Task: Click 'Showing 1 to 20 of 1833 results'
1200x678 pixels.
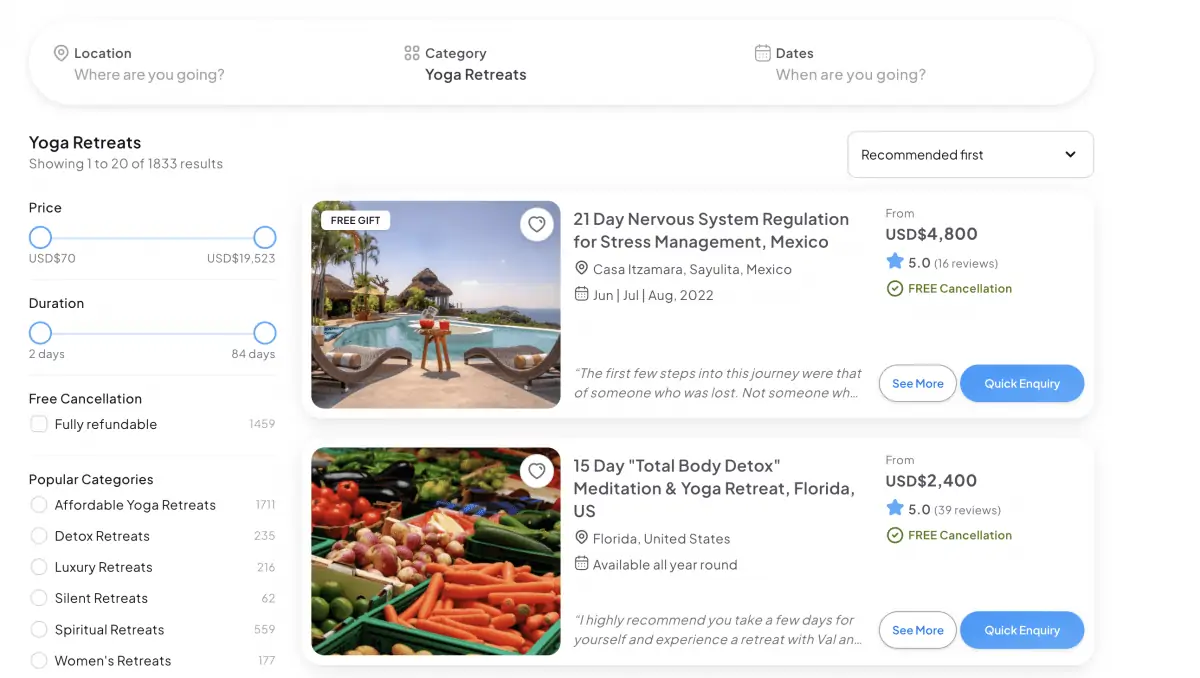Action: tap(126, 163)
